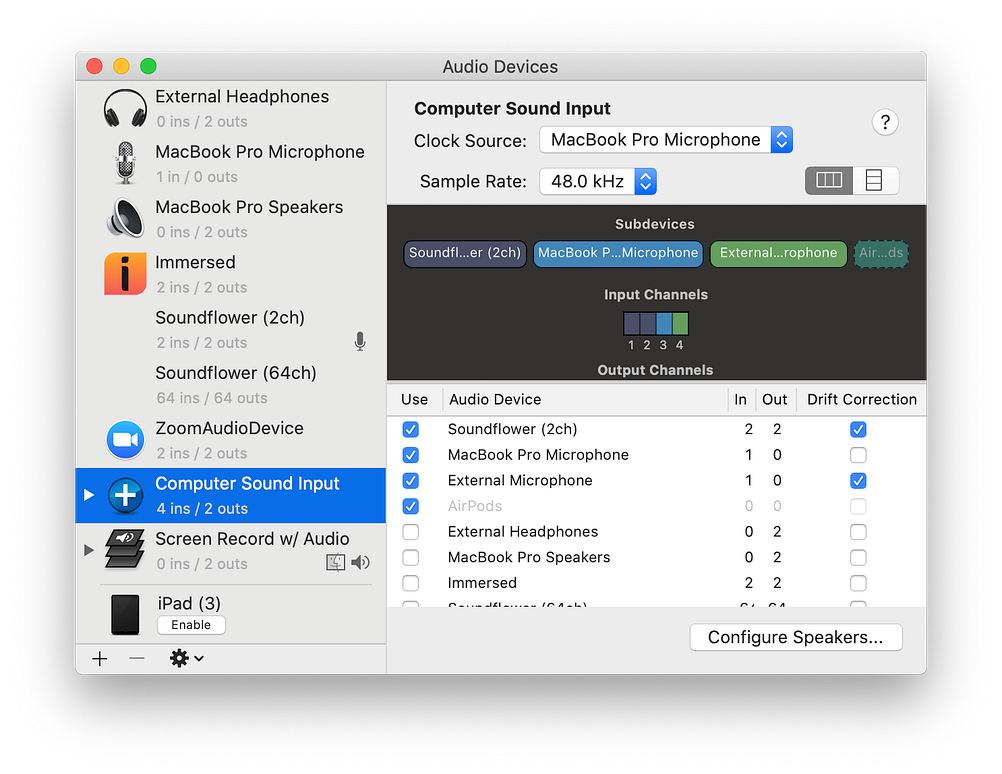Open the help question mark
Screen dimensions: 1002x774
pyautogui.click(x=885, y=122)
